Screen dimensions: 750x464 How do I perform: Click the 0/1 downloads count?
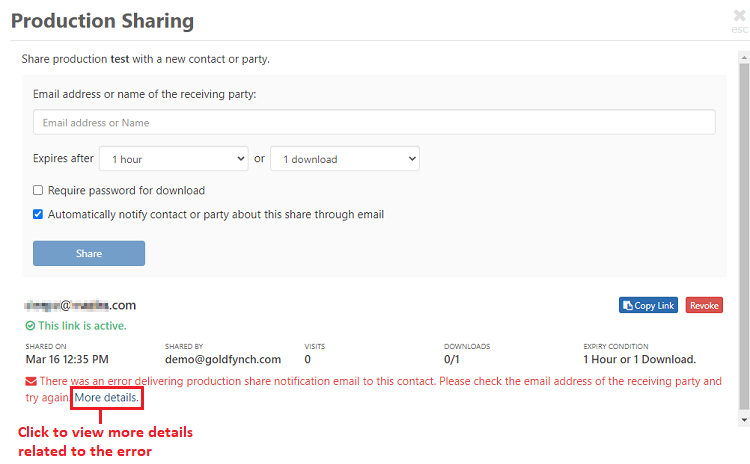pyautogui.click(x=452, y=359)
